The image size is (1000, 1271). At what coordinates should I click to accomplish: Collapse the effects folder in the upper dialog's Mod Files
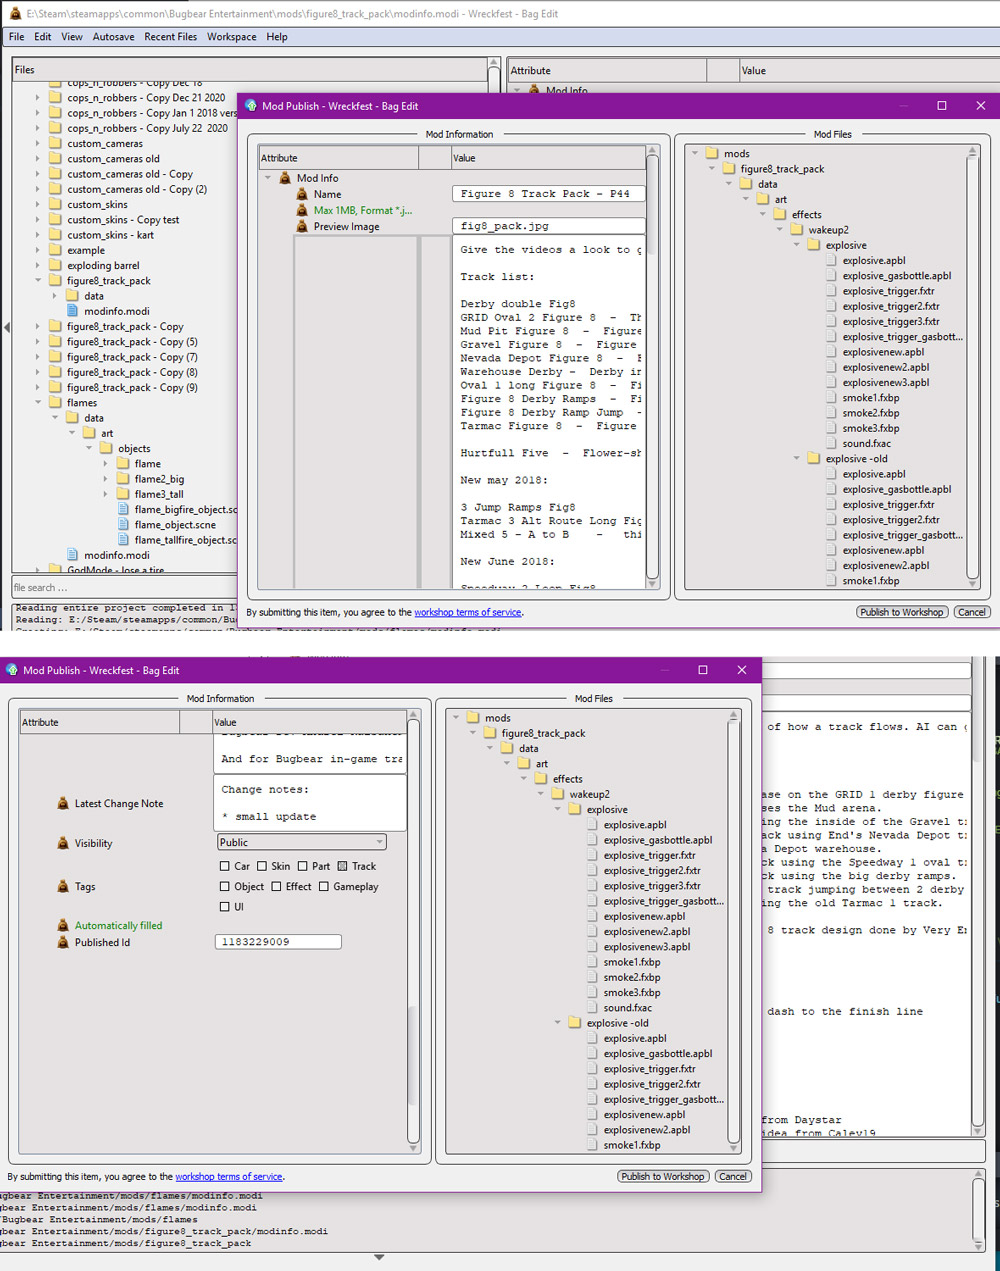tap(762, 215)
